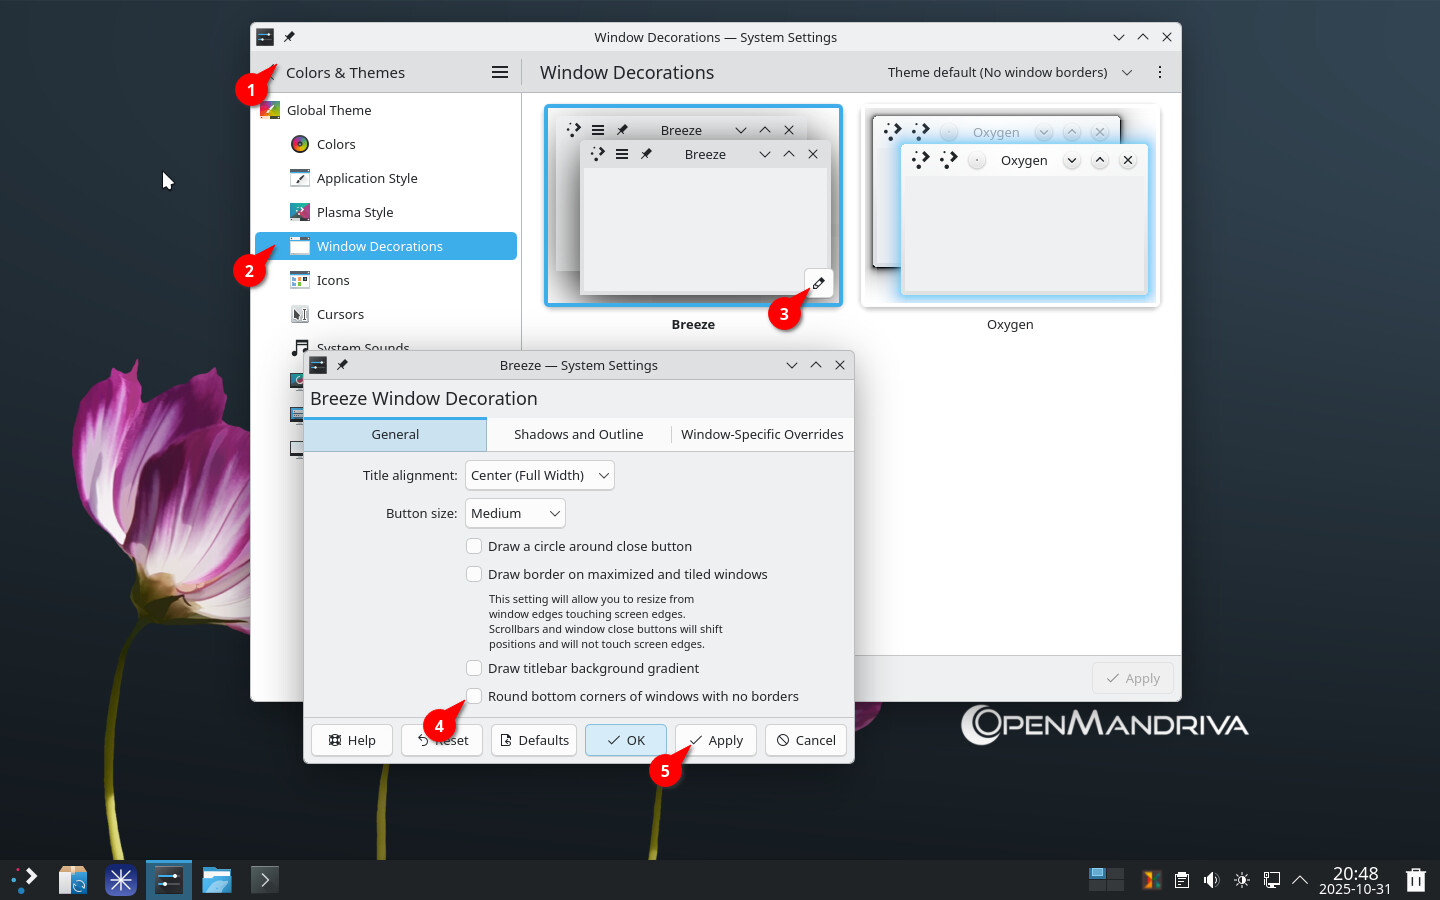Pin the Breeze dialog using pin icon
Image resolution: width=1440 pixels, height=900 pixels.
point(342,365)
